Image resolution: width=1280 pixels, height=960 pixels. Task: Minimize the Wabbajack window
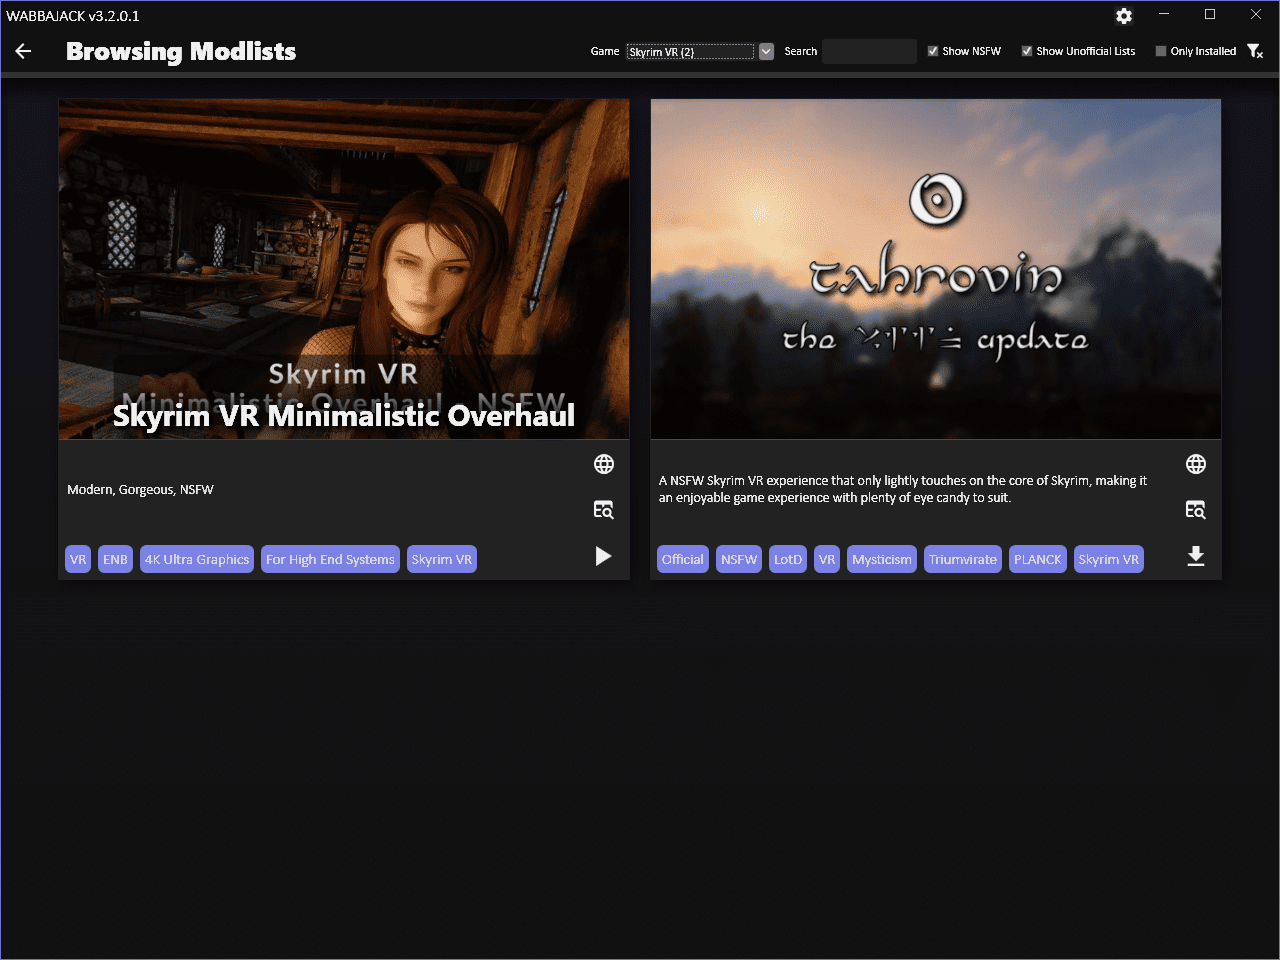[1164, 14]
